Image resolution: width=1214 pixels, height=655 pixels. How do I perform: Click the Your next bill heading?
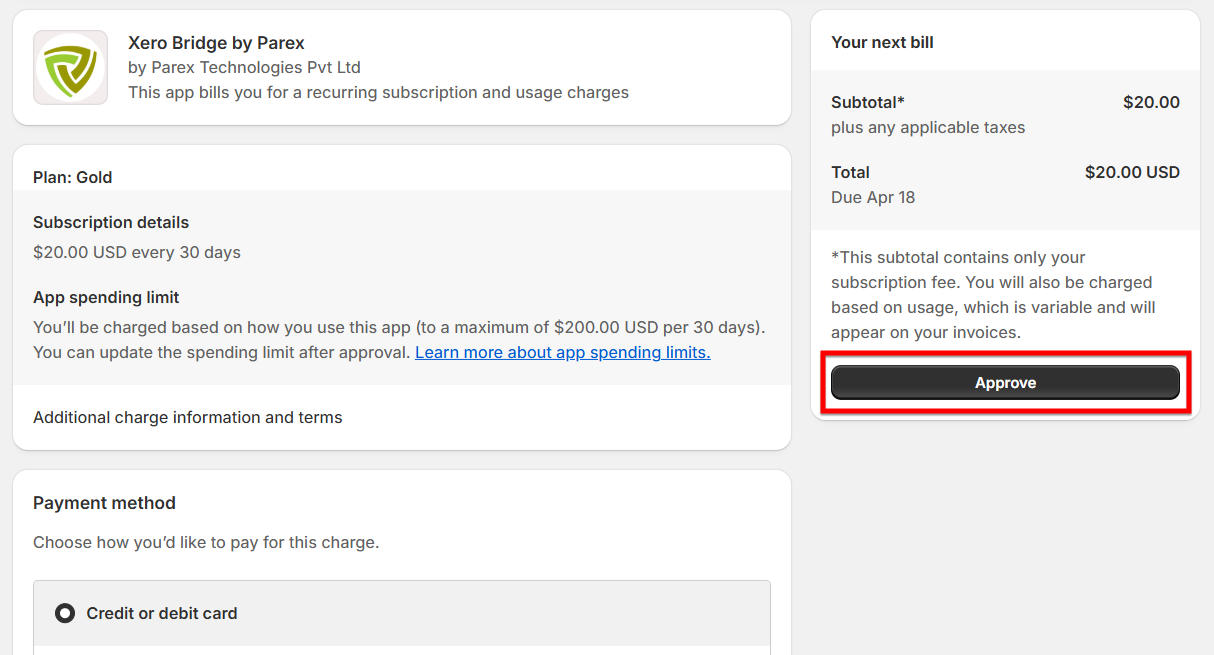[x=882, y=43]
